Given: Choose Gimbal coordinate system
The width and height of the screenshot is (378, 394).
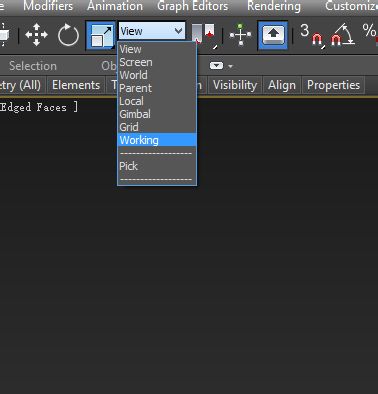Looking at the screenshot, I should (x=157, y=114).
